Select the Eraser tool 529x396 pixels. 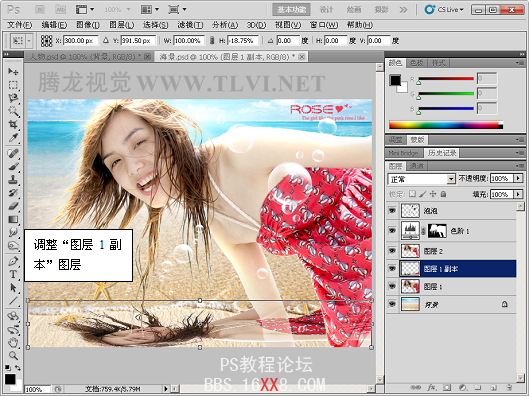click(13, 206)
